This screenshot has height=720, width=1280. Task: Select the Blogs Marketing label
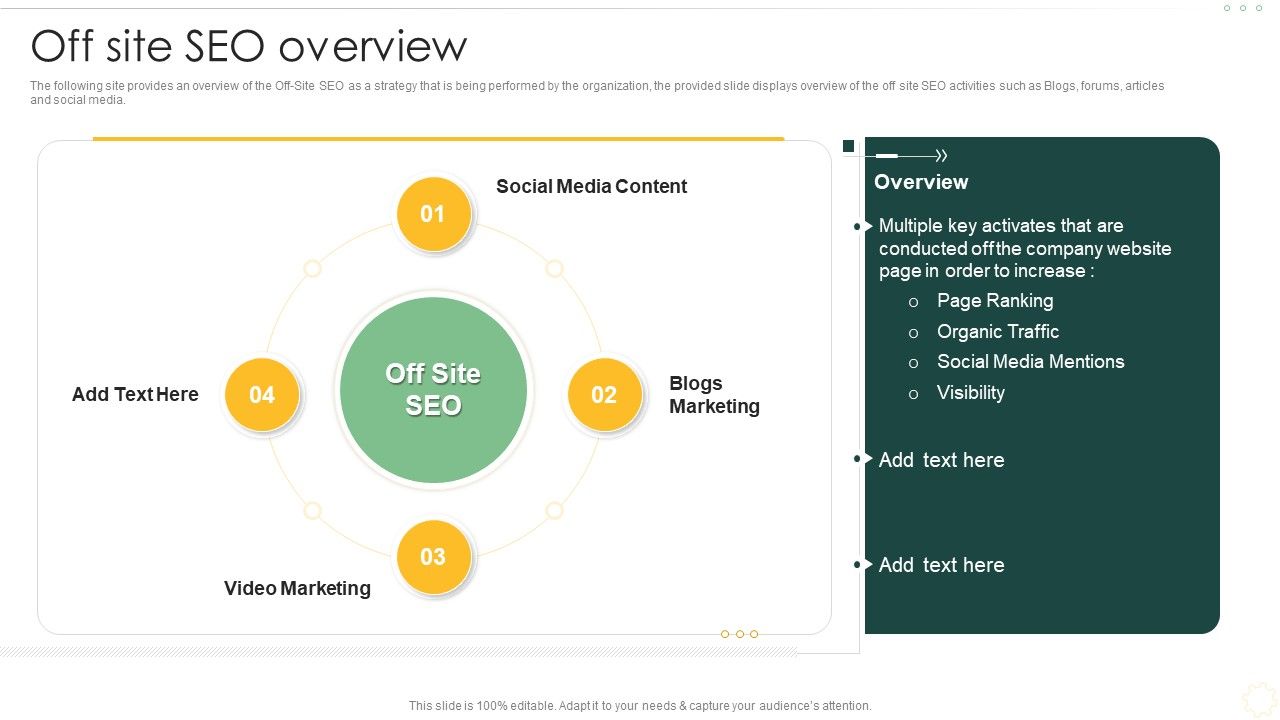click(x=714, y=395)
